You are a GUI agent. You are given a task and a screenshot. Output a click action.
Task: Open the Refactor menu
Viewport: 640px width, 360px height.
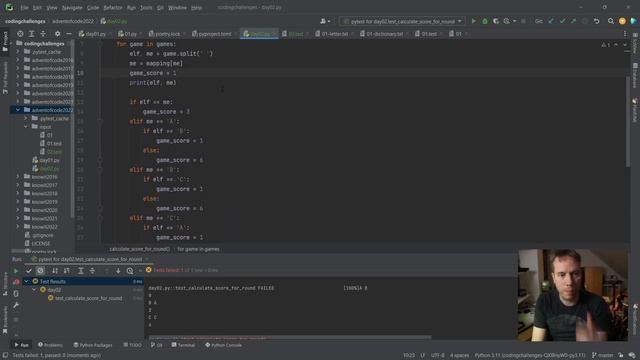(113, 7)
